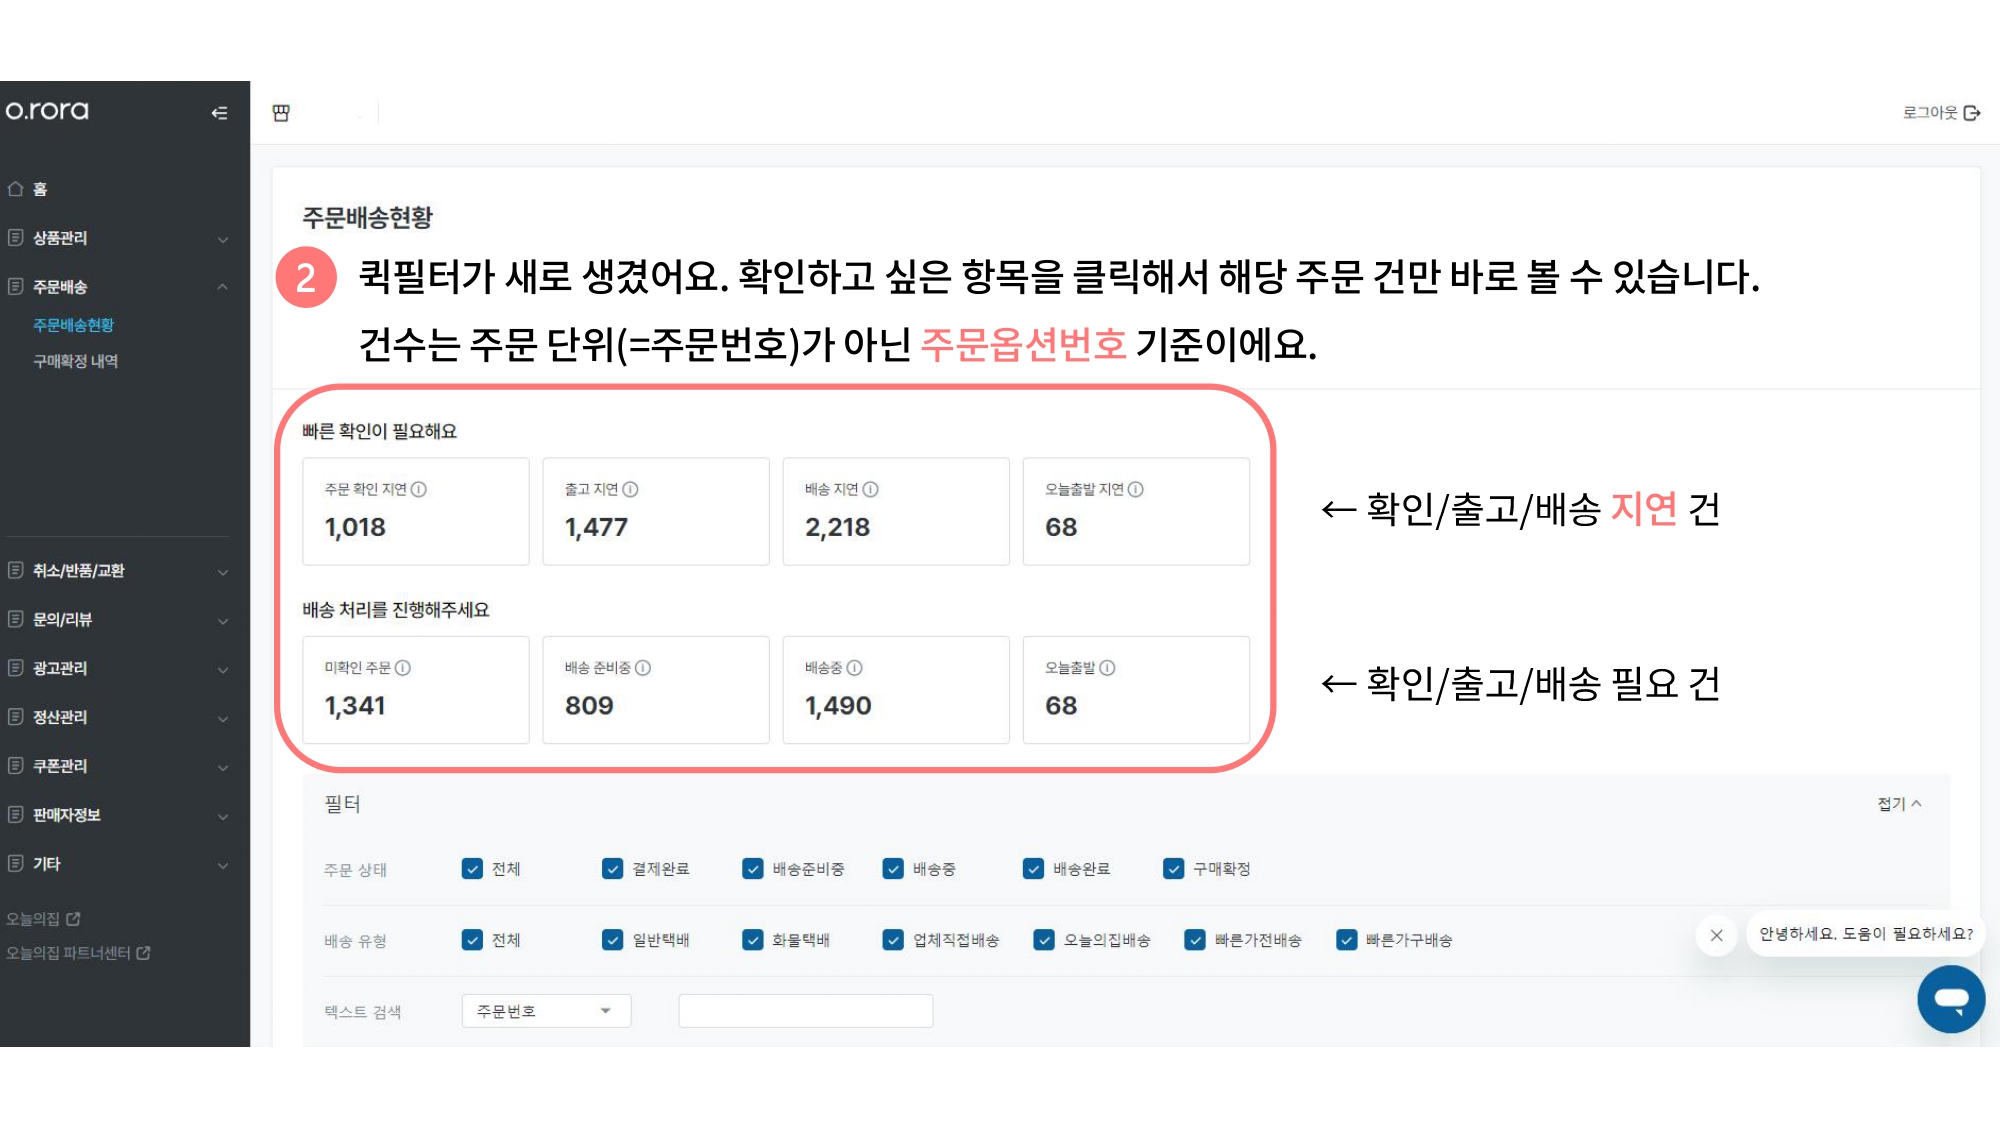Open the 주문번호 search type dropdown

point(546,1010)
